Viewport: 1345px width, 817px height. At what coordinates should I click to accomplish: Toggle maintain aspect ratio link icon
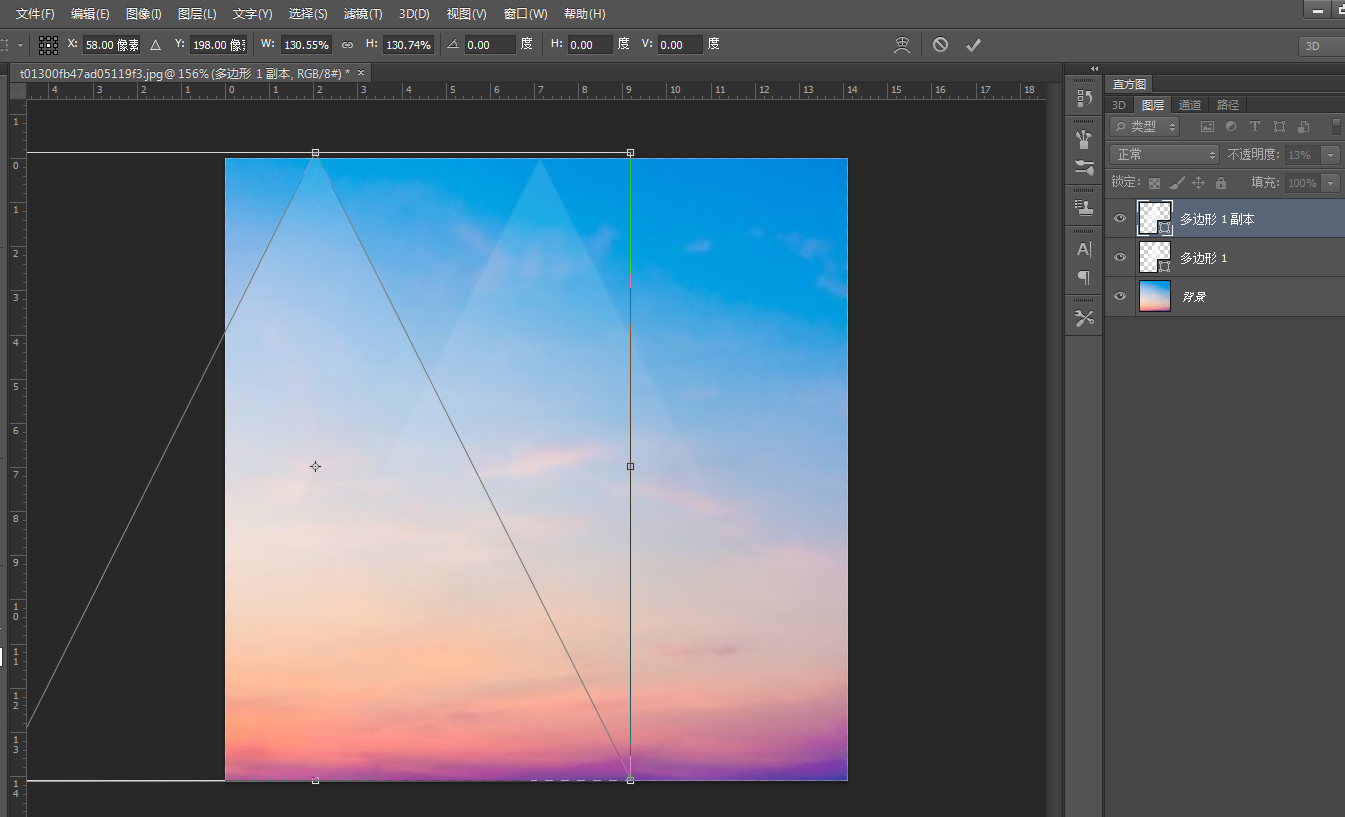pos(347,45)
